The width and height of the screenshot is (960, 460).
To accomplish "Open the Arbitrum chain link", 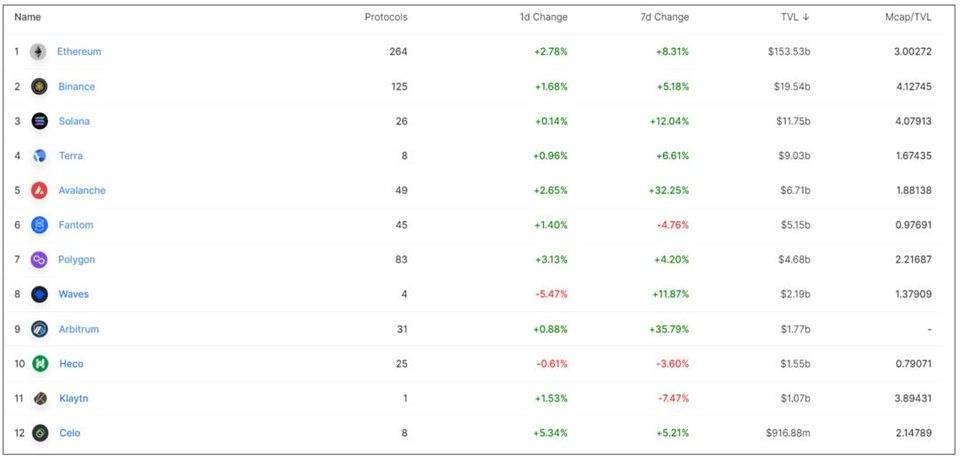I will pyautogui.click(x=78, y=329).
